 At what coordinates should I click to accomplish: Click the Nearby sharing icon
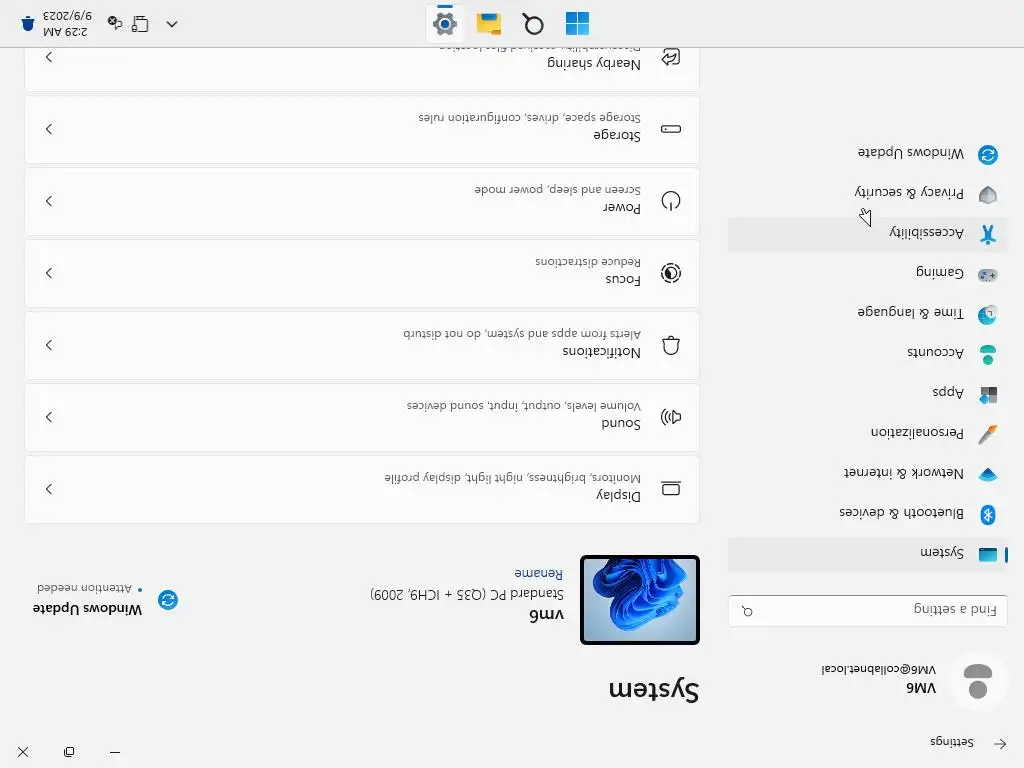[671, 57]
